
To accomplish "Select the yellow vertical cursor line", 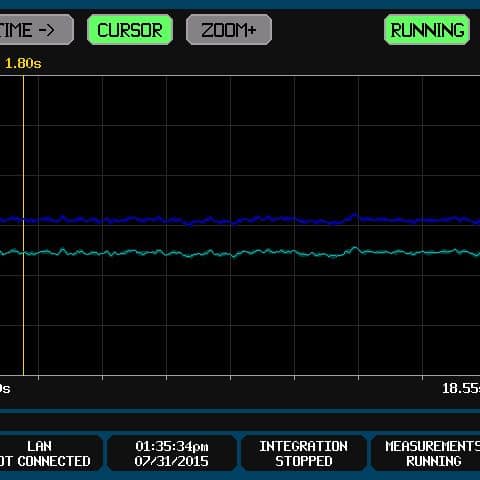I will pyautogui.click(x=23, y=225).
